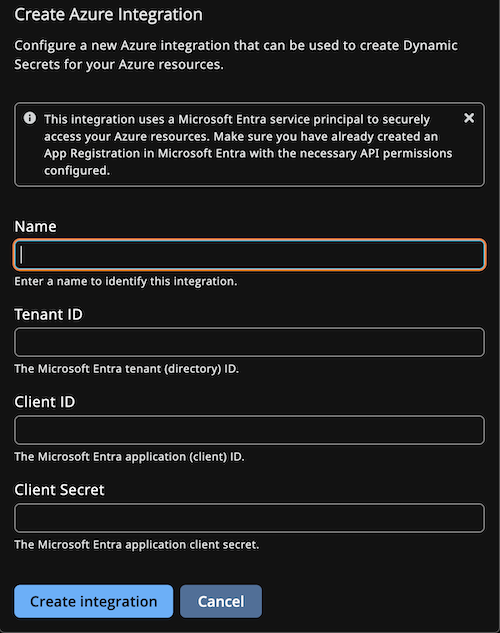This screenshot has width=500, height=633.
Task: Activate the Client Secret input field
Action: tap(249, 518)
